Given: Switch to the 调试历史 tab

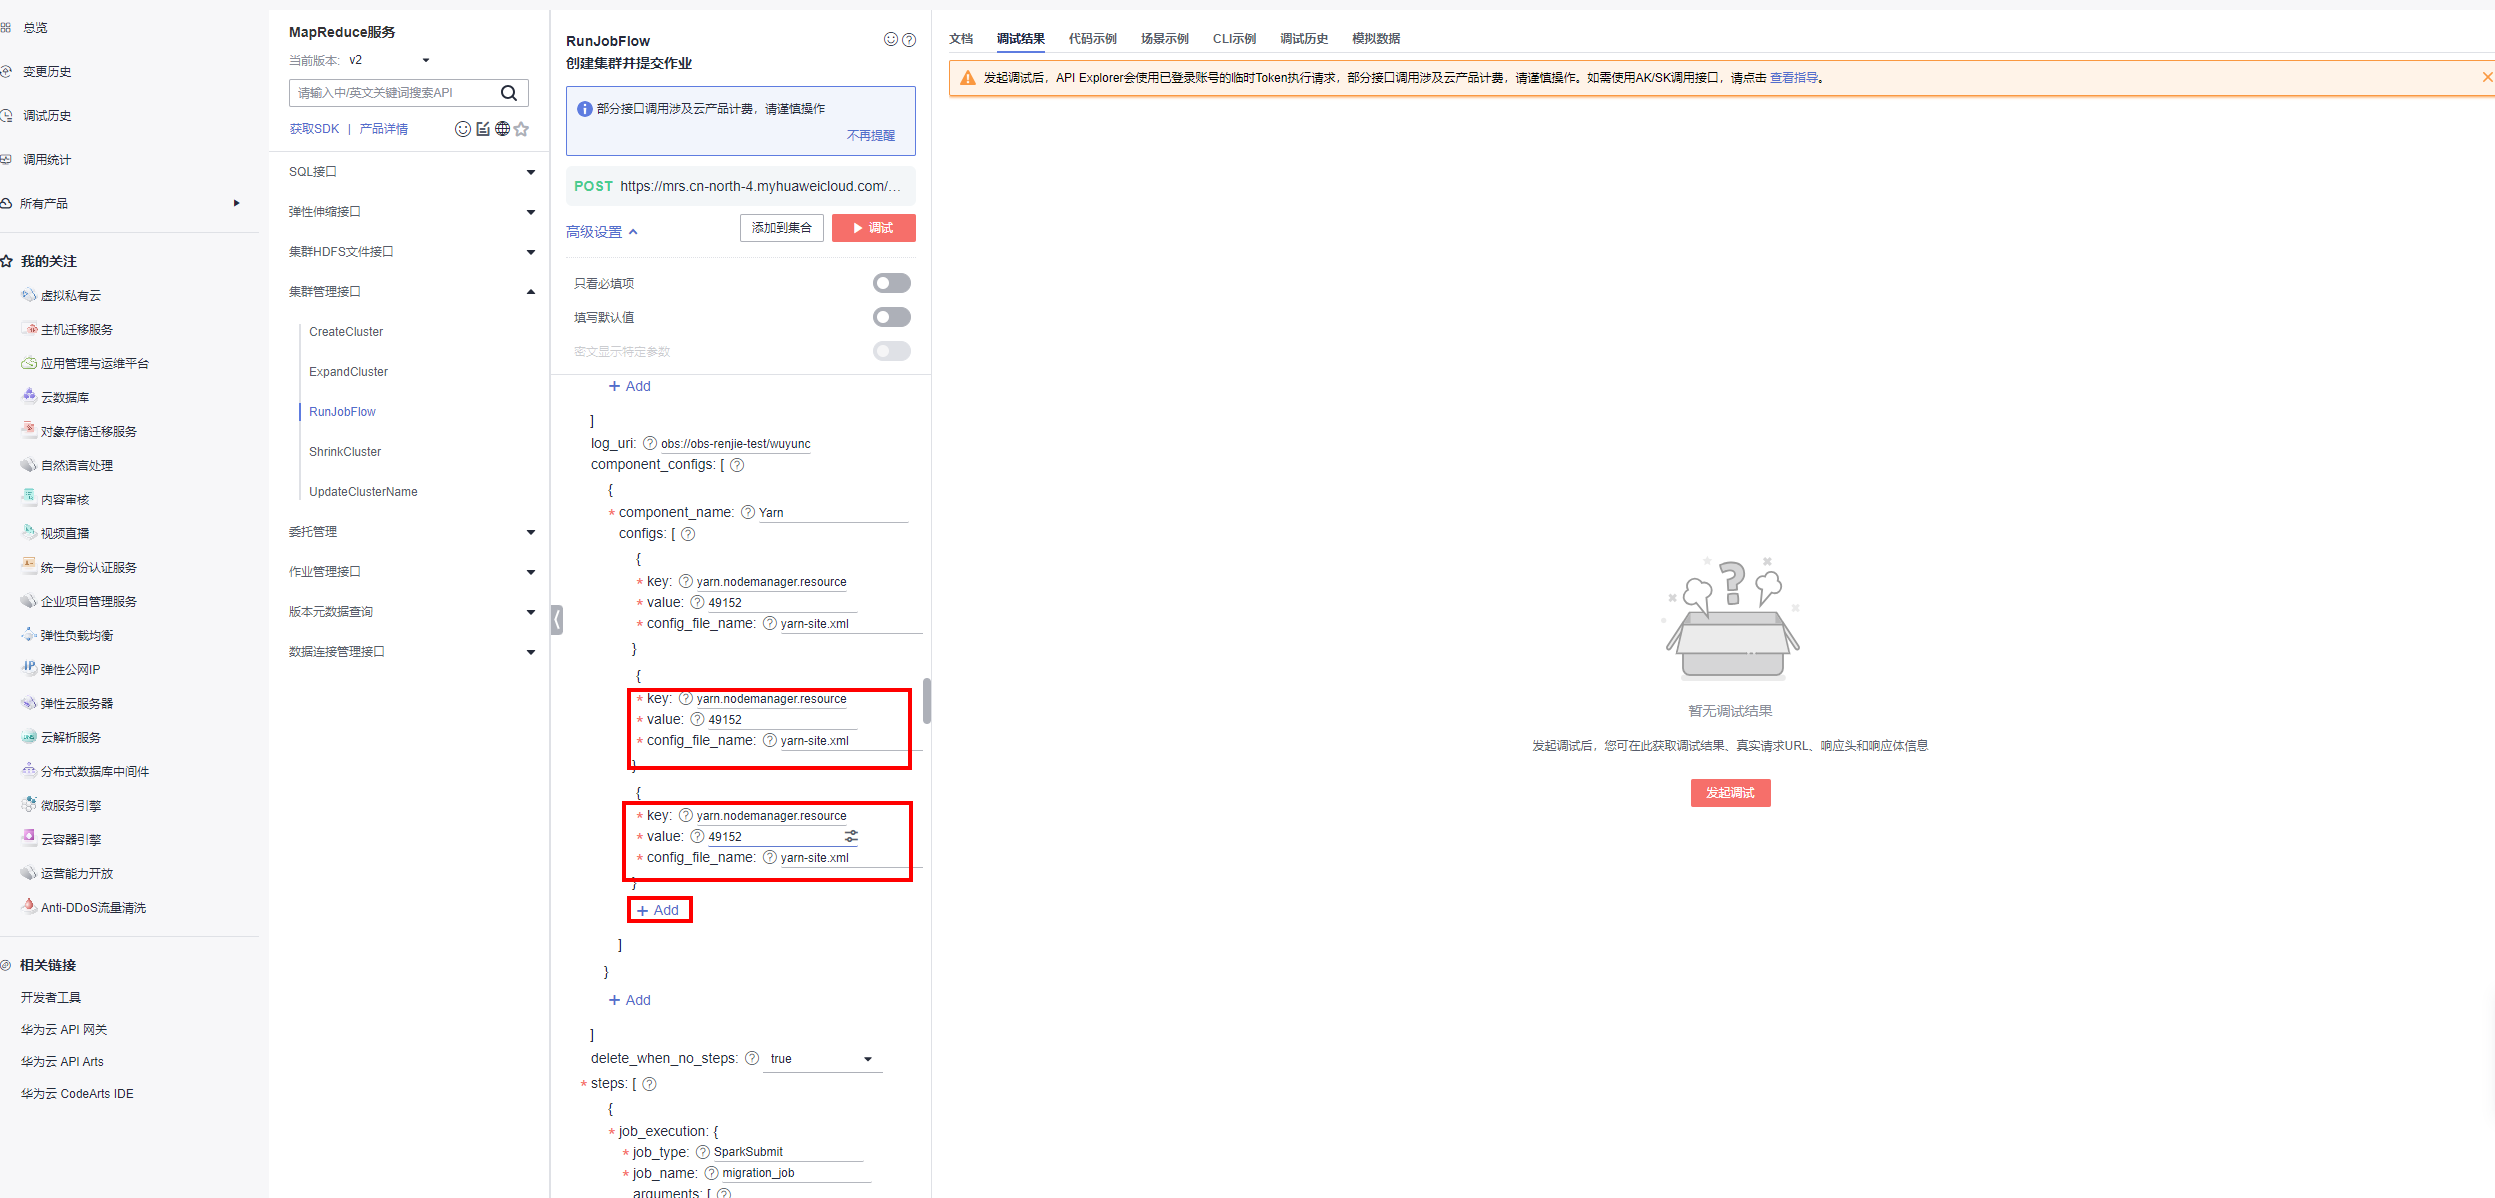Looking at the screenshot, I should pyautogui.click(x=1303, y=39).
